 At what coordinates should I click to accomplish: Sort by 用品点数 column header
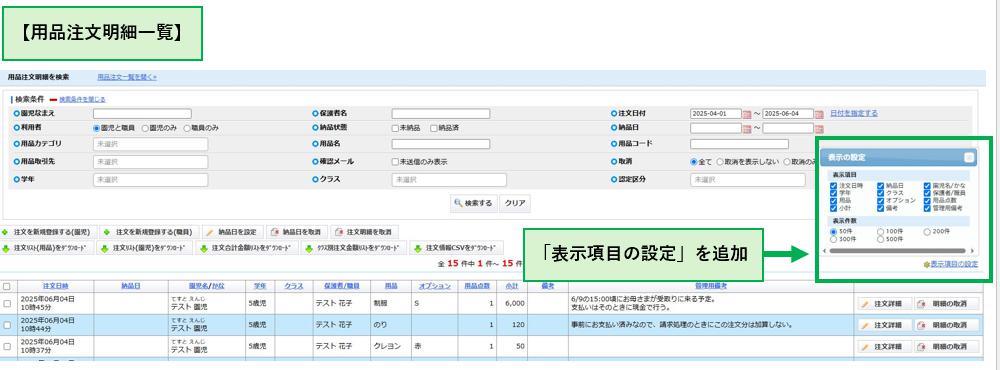point(476,286)
